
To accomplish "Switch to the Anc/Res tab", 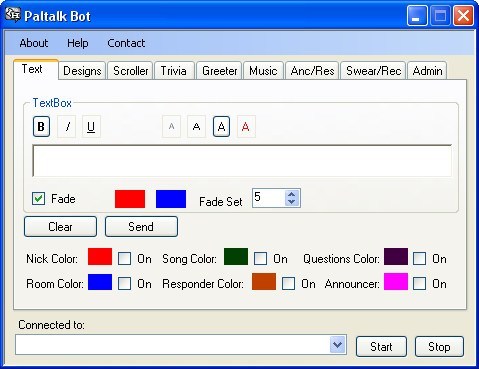I will [312, 71].
